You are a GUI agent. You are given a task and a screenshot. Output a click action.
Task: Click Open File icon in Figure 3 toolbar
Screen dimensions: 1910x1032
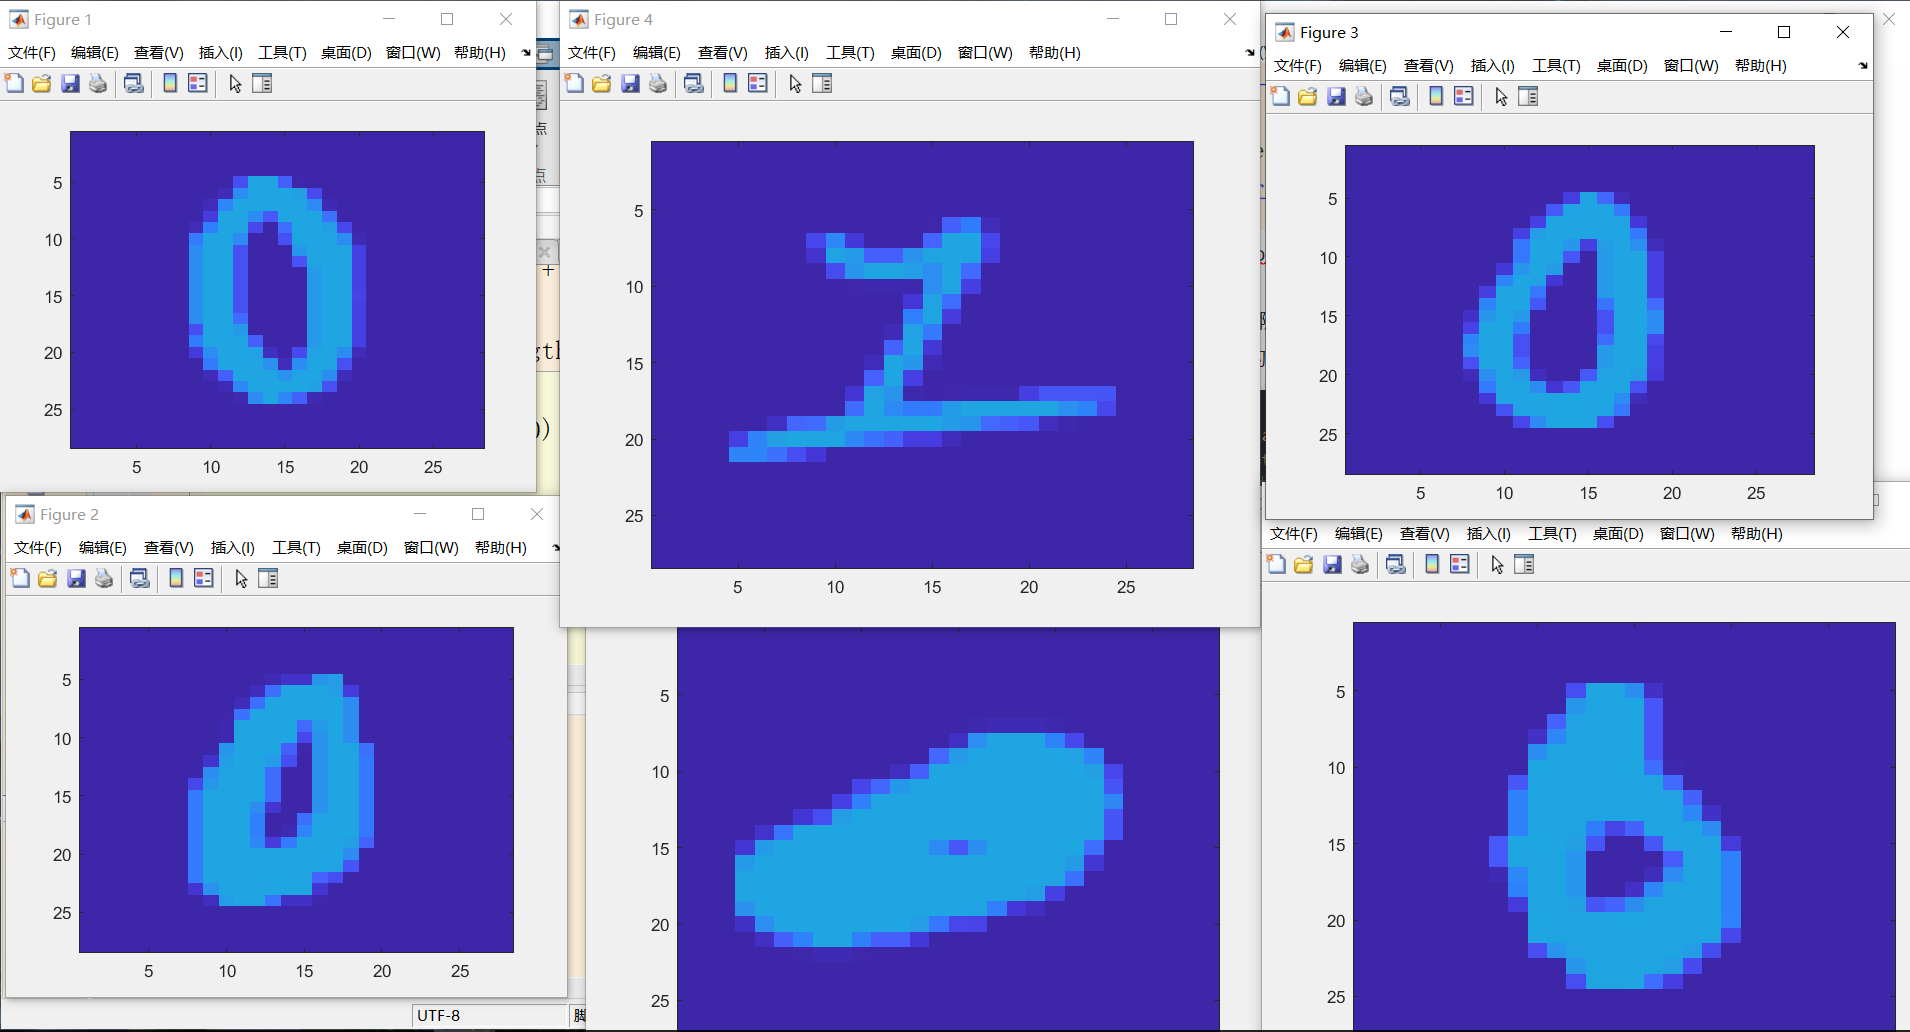pos(1308,96)
